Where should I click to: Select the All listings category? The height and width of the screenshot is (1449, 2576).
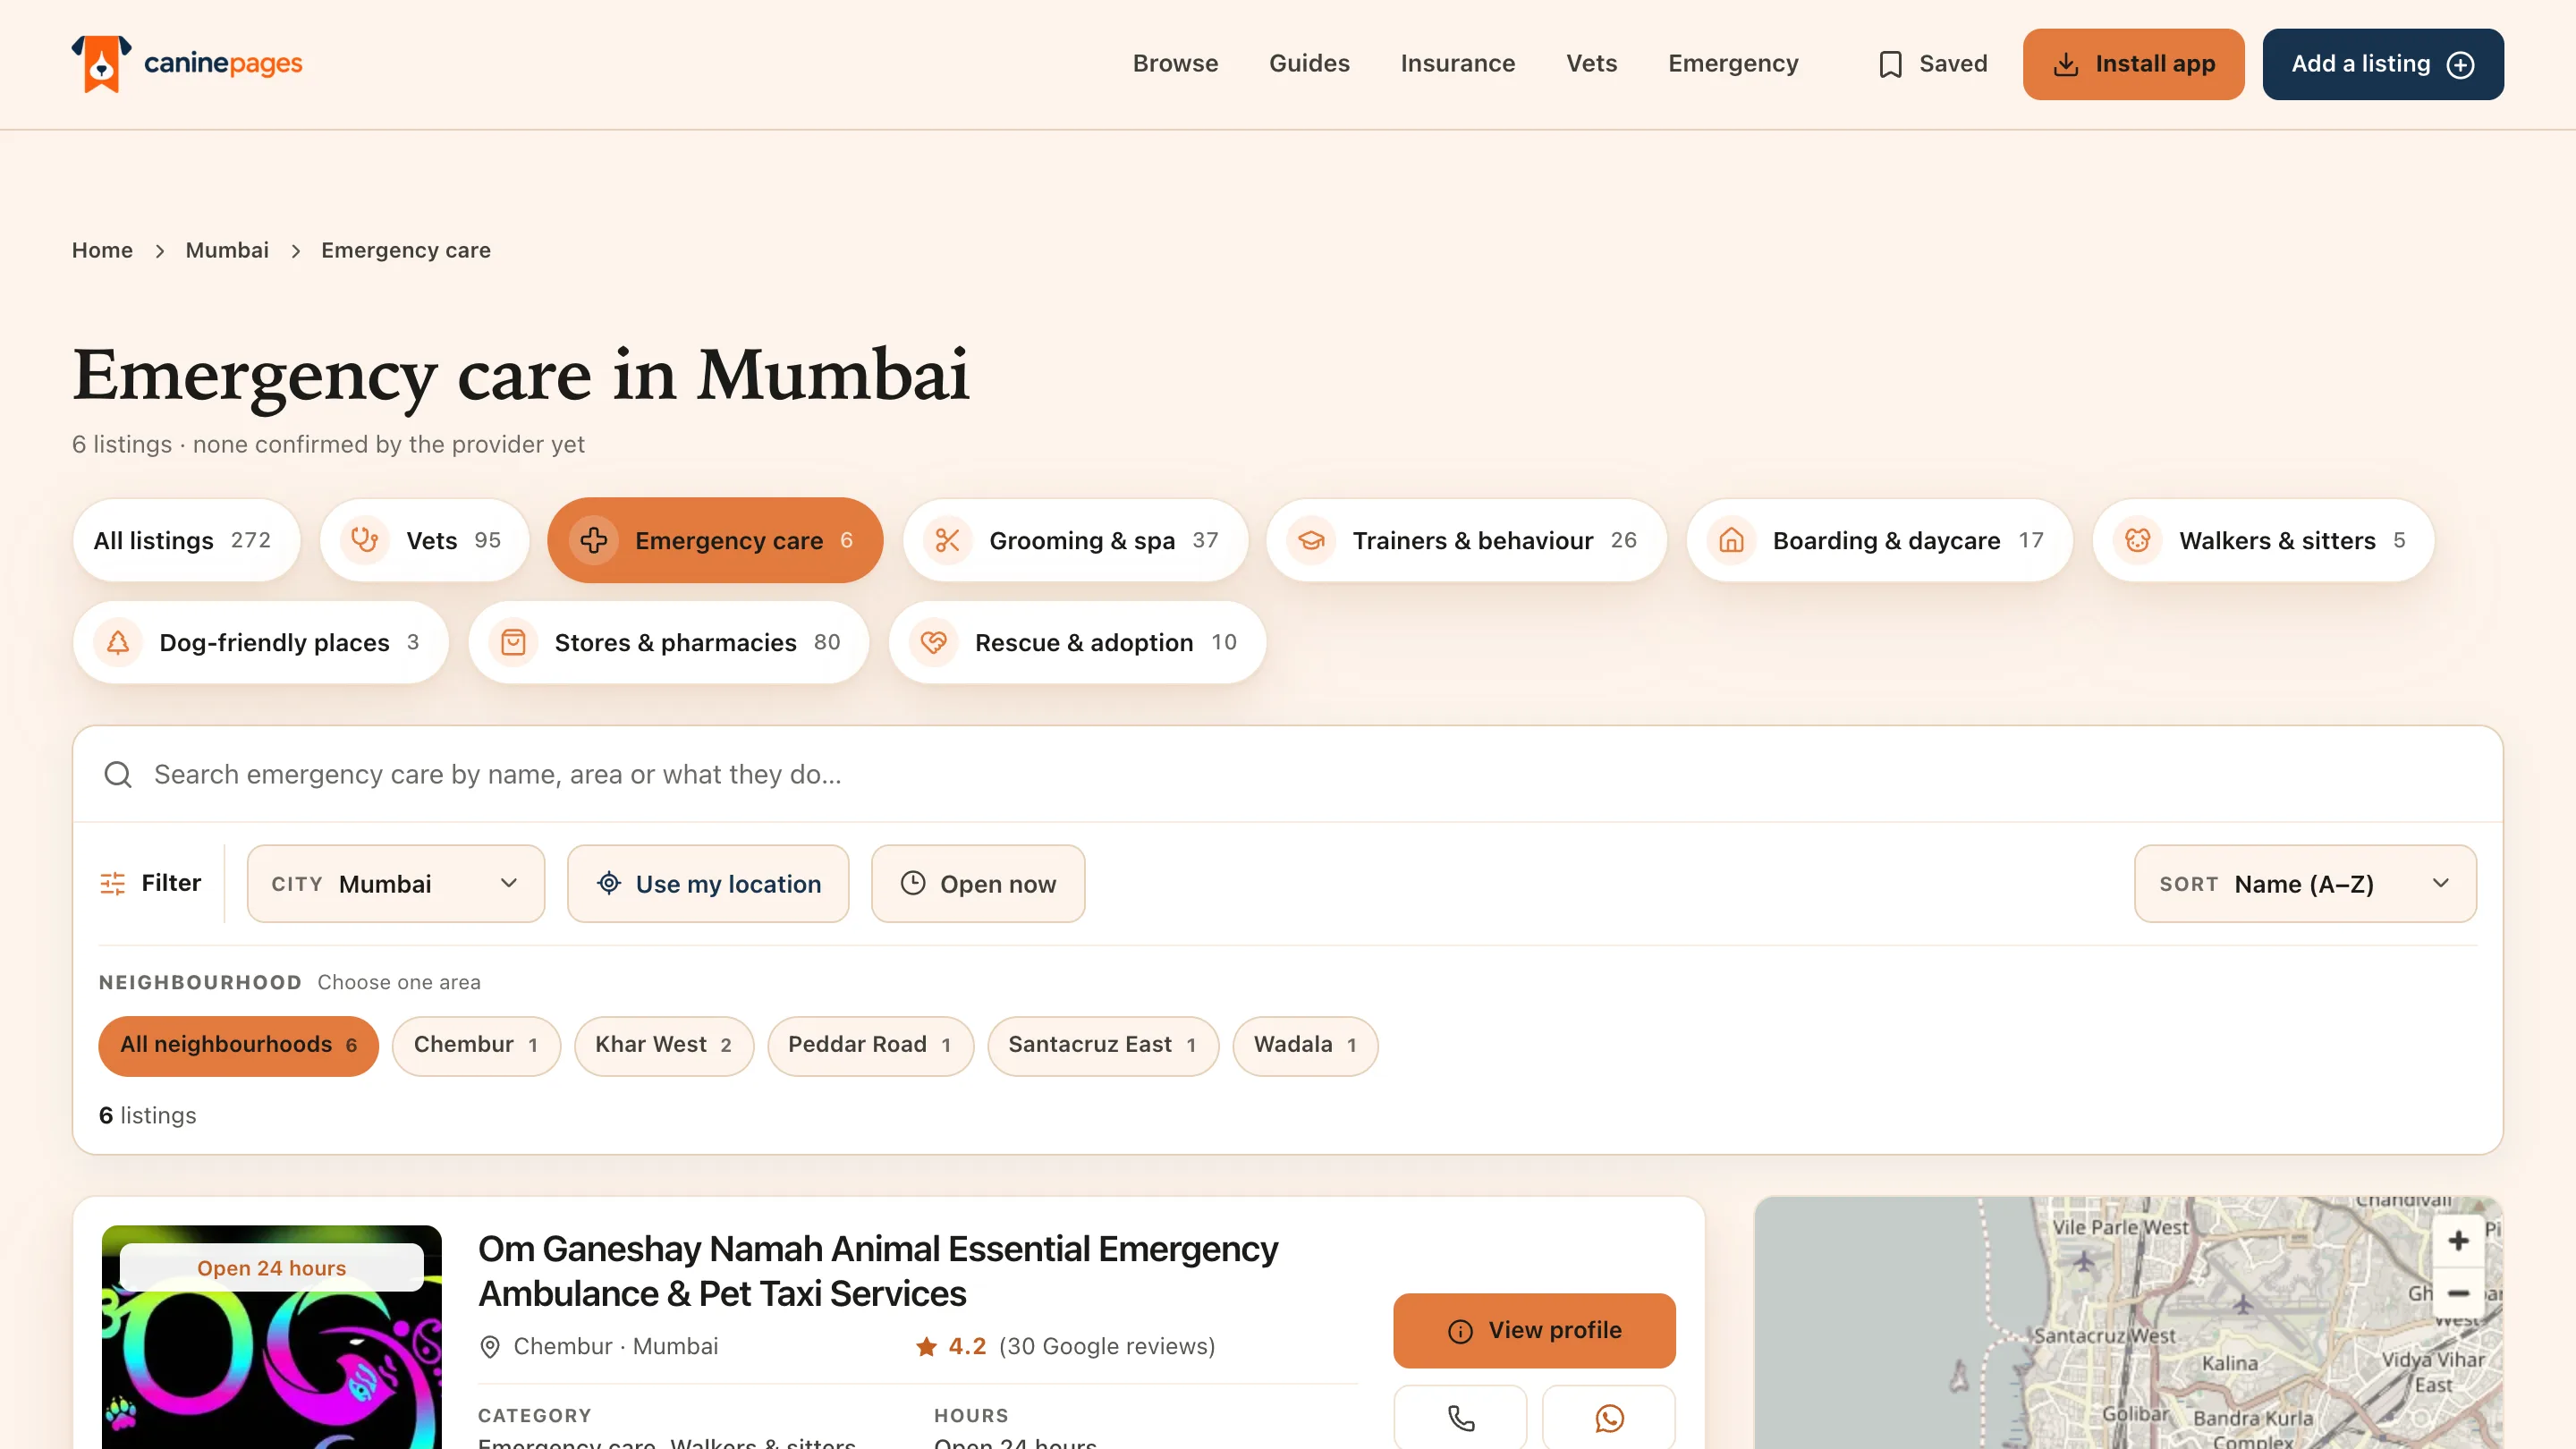pyautogui.click(x=186, y=540)
